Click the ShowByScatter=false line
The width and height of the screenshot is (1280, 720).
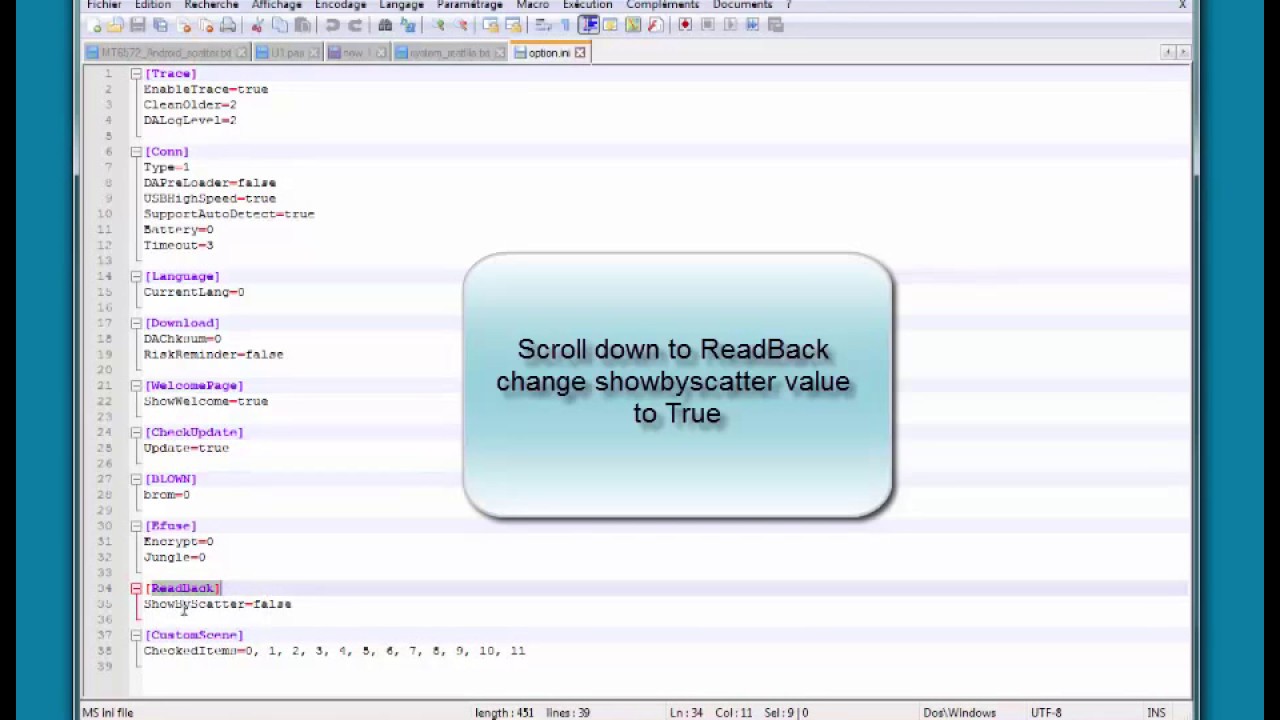point(217,604)
